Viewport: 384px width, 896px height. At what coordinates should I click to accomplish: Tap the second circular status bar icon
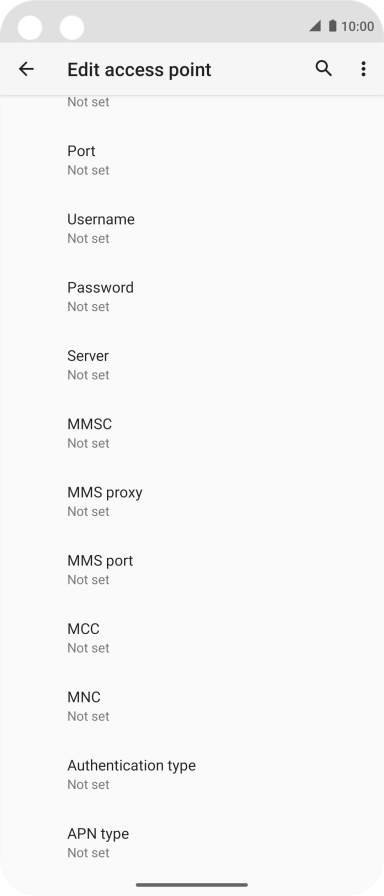click(x=72, y=27)
